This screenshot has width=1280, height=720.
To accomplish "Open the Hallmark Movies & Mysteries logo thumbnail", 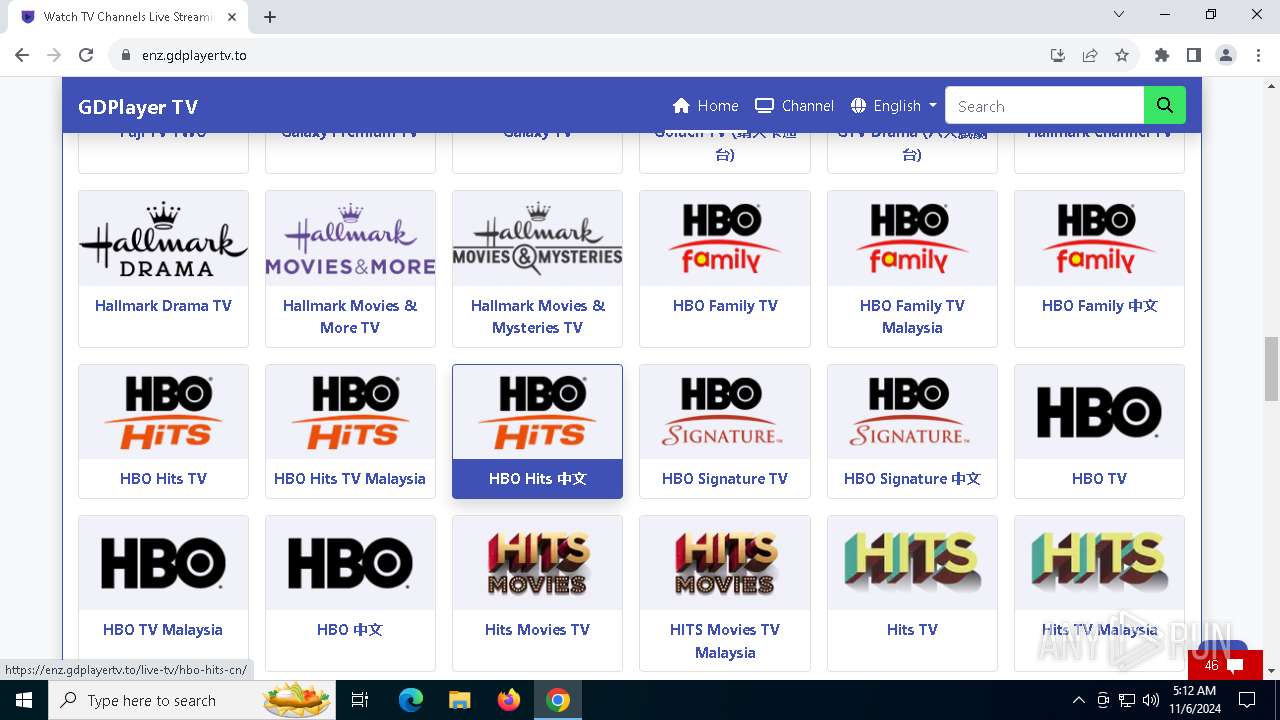I will point(537,239).
